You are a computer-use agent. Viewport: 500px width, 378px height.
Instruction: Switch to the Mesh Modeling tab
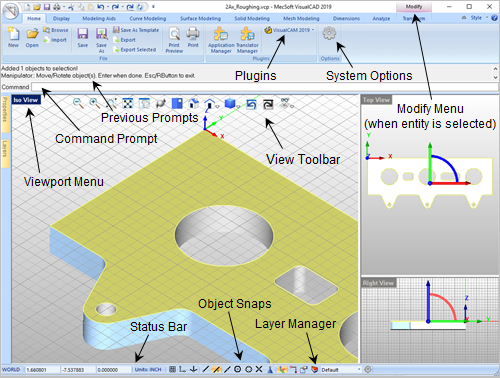[x=301, y=18]
